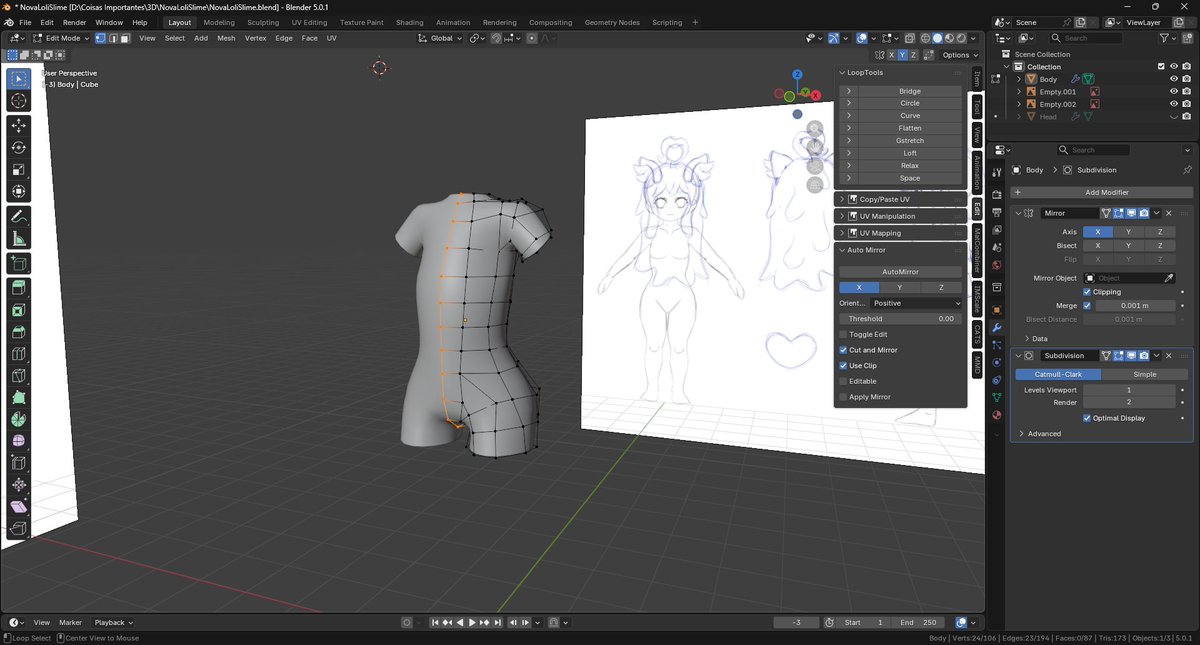Select the Extrude Region tool

tap(18, 288)
